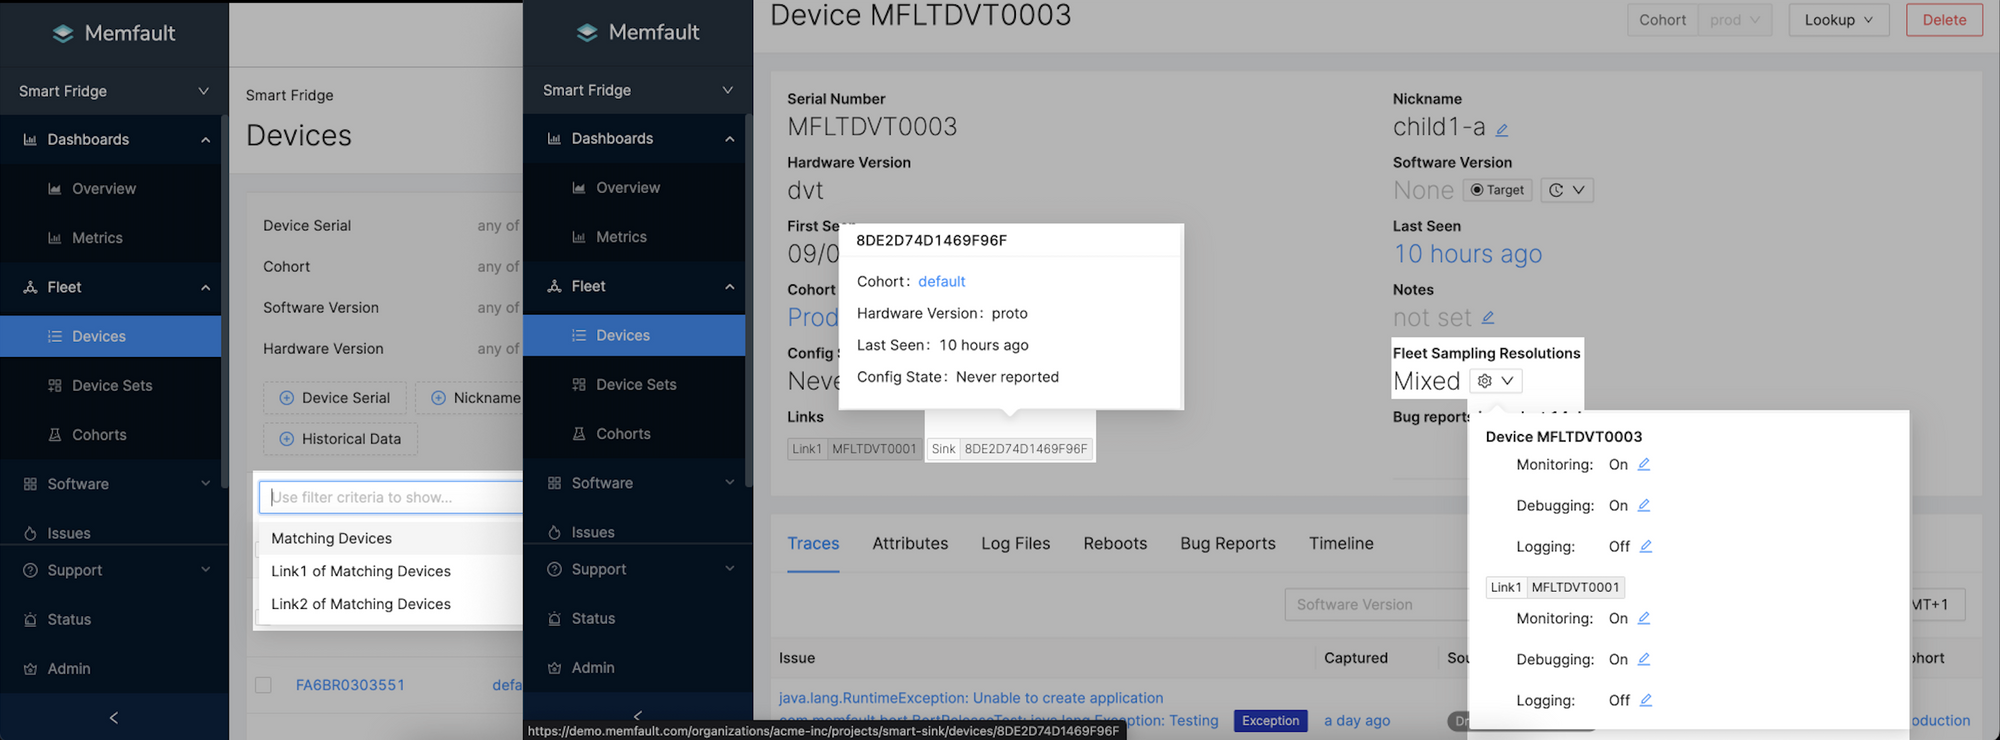Open the Timeline tab
This screenshot has height=740, width=2000.
pos(1340,544)
